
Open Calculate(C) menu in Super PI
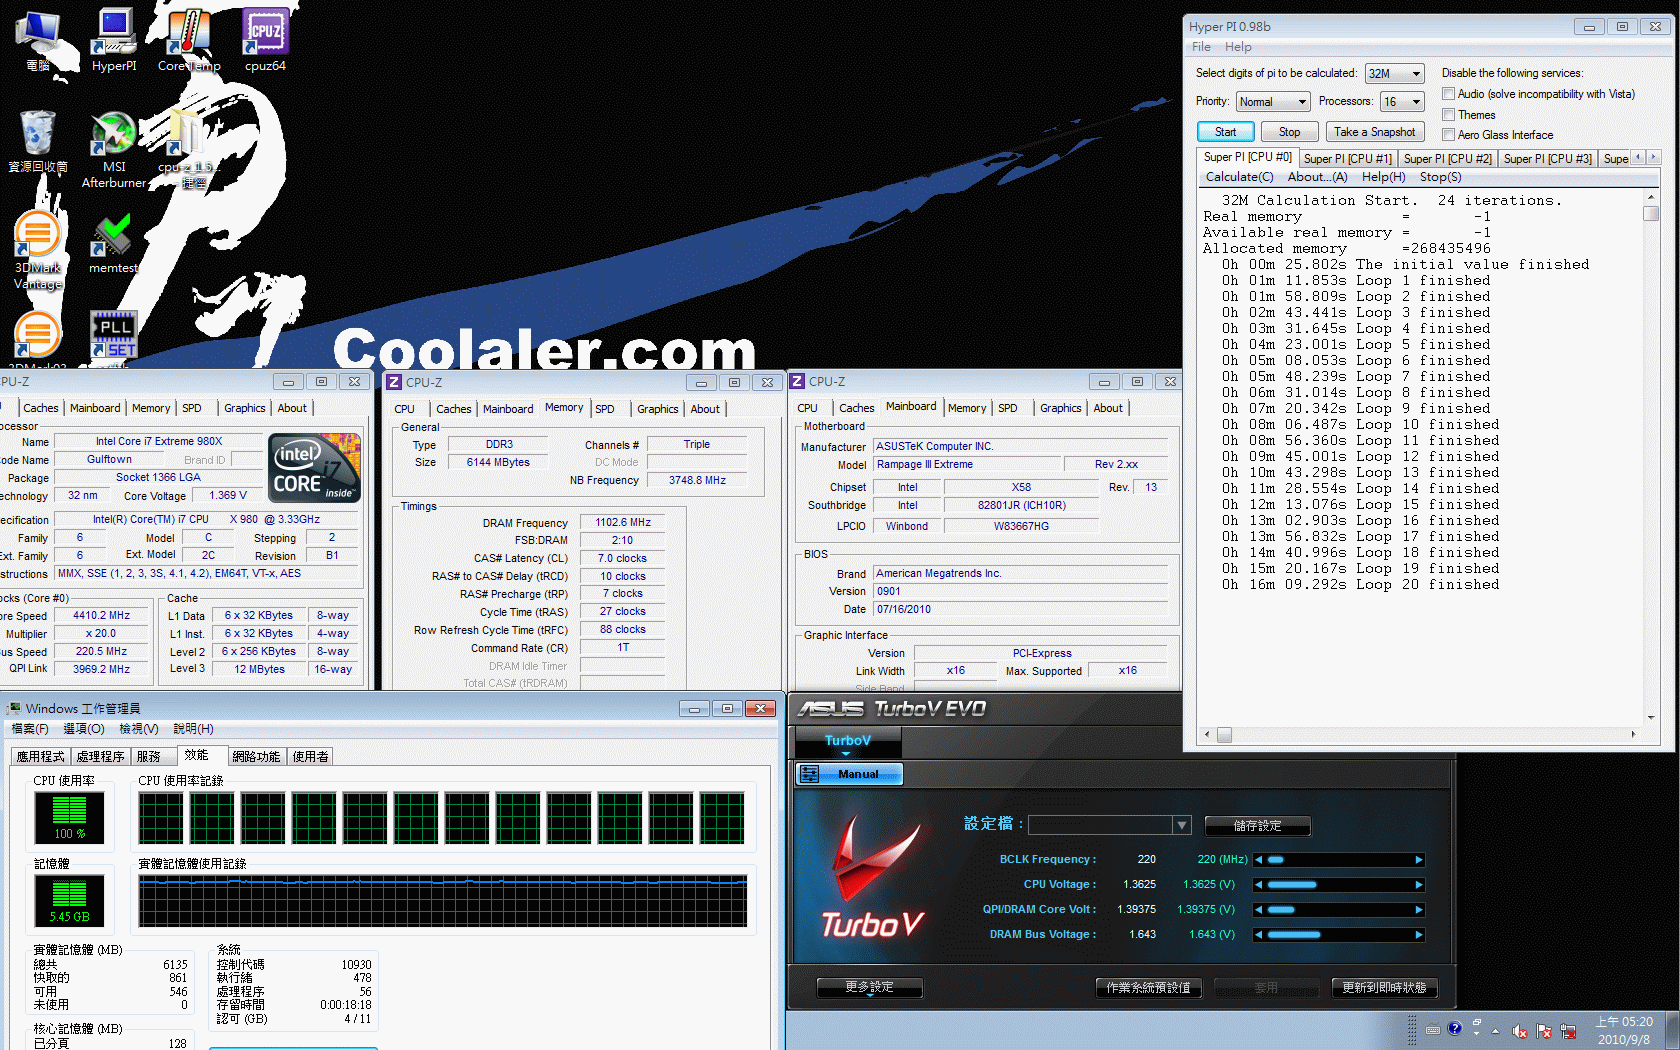point(1239,177)
